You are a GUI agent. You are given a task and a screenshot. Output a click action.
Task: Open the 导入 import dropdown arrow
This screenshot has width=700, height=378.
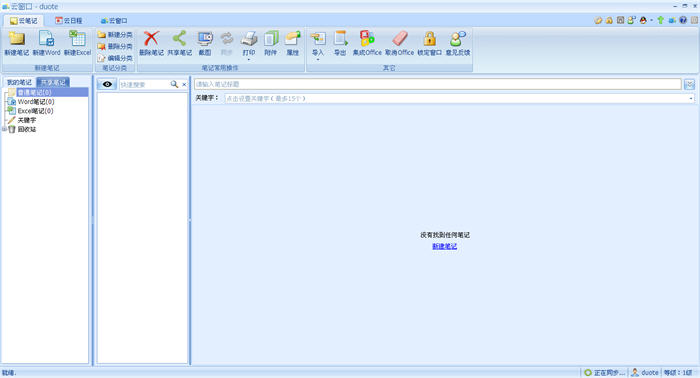(318, 59)
